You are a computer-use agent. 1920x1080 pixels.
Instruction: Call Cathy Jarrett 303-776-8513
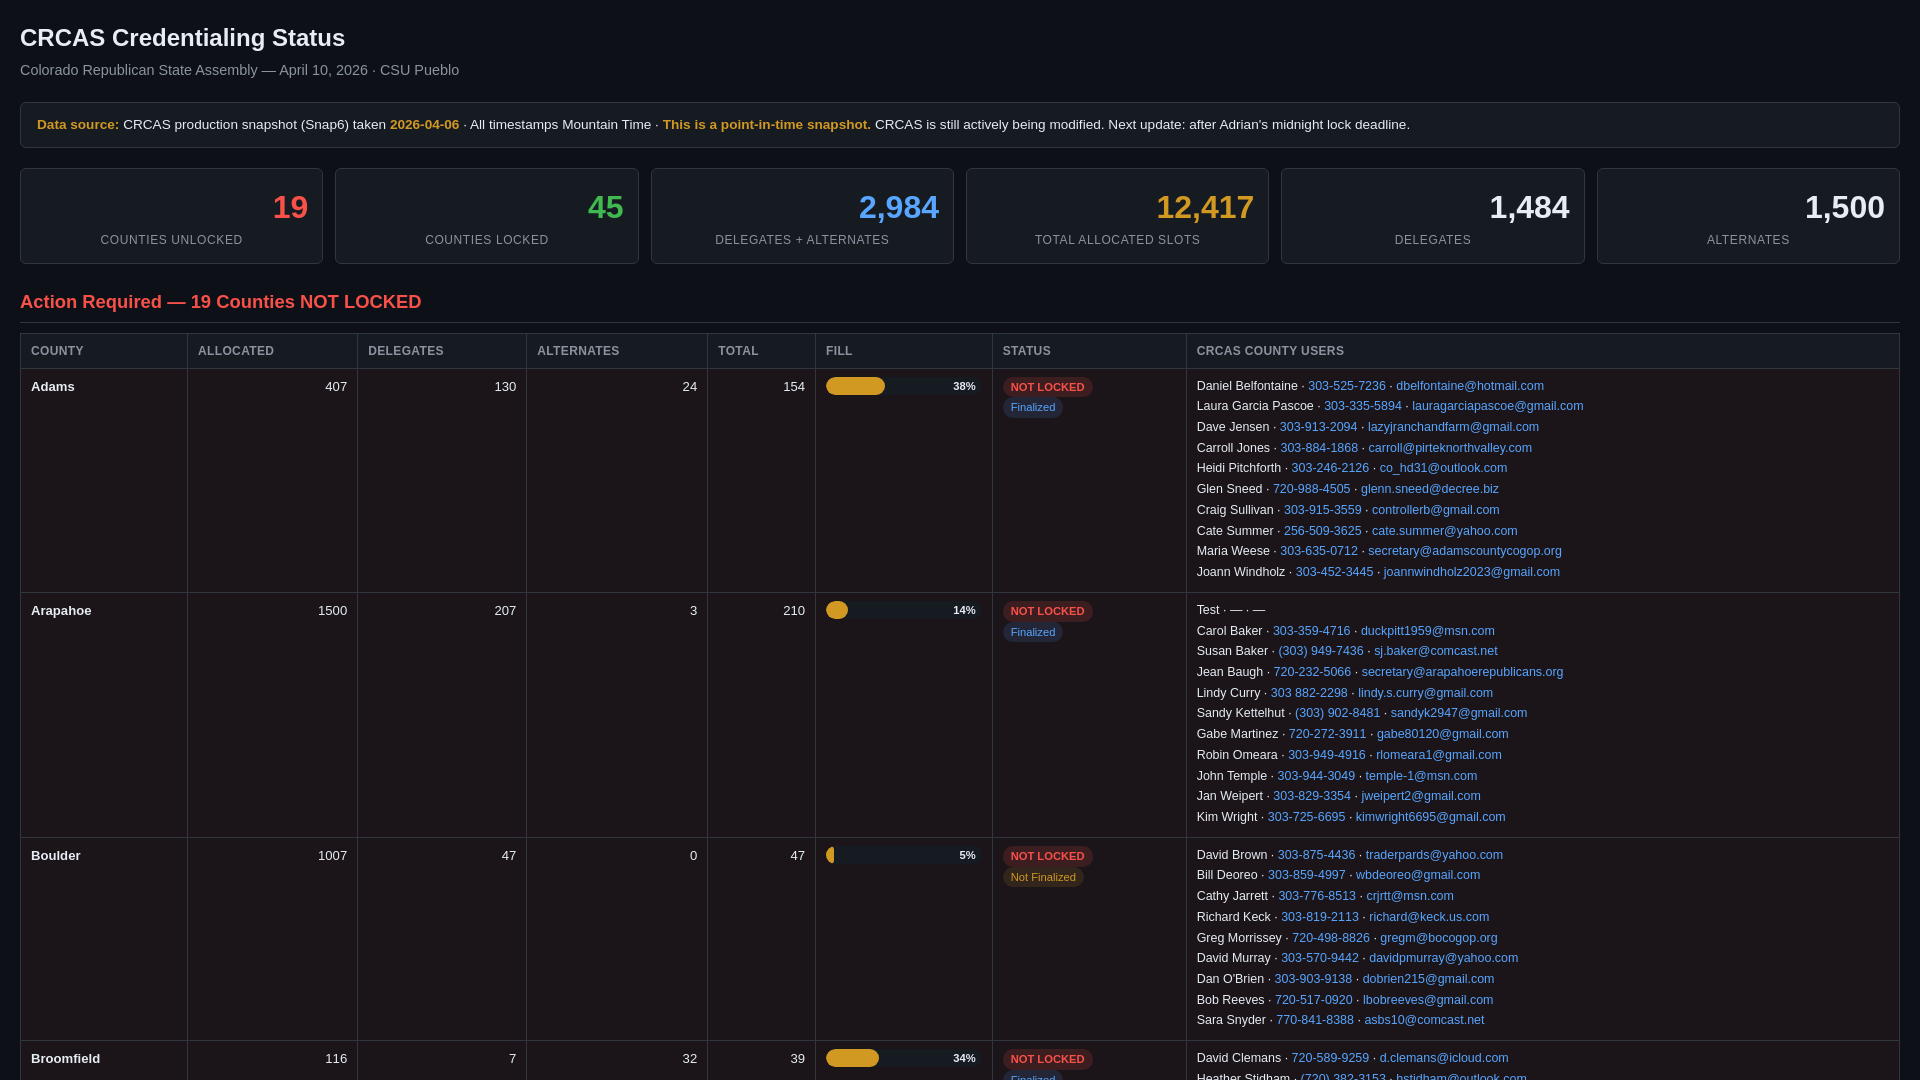1316,896
